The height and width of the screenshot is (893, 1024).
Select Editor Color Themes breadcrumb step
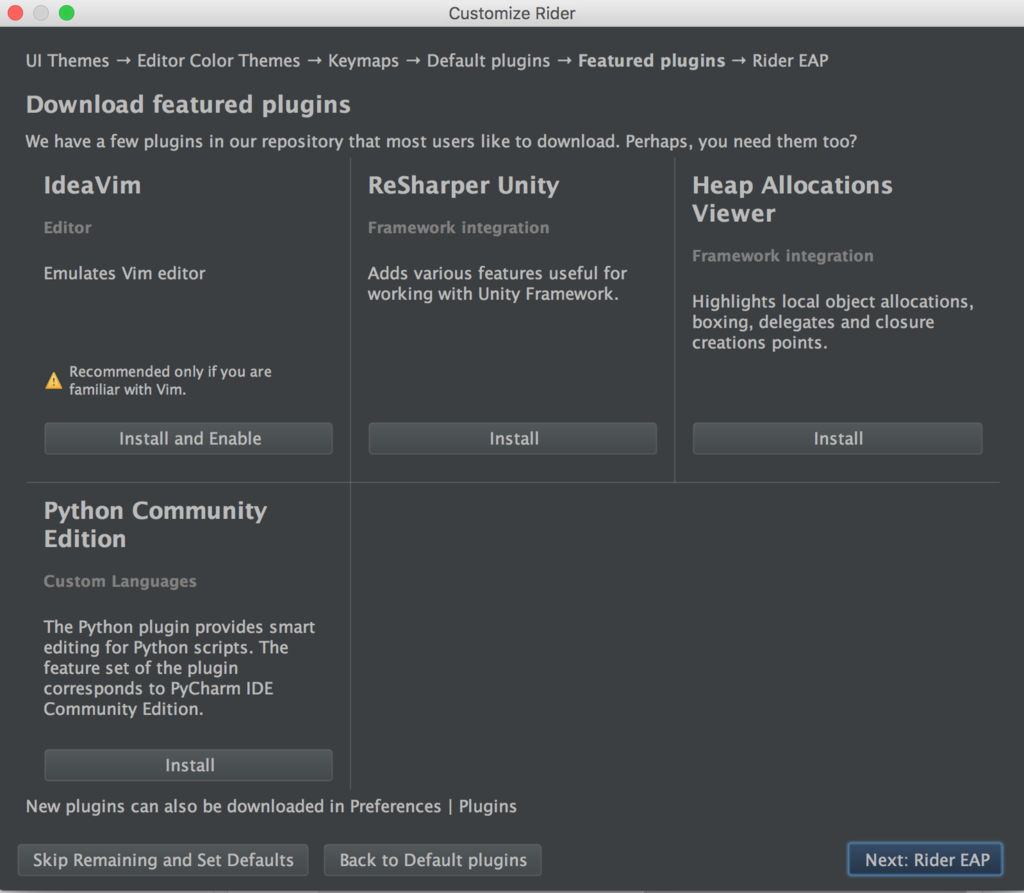click(x=218, y=61)
